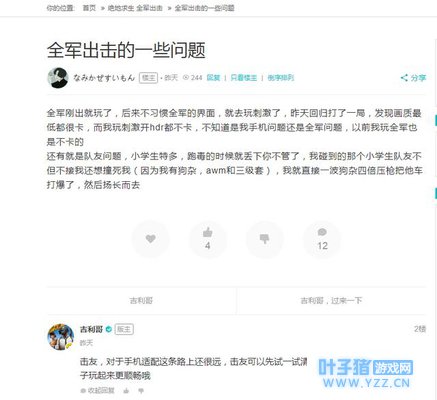This screenshot has height=400, width=437.
Task: Click the 吉利哥 commenter name
Action: pyautogui.click(x=91, y=329)
